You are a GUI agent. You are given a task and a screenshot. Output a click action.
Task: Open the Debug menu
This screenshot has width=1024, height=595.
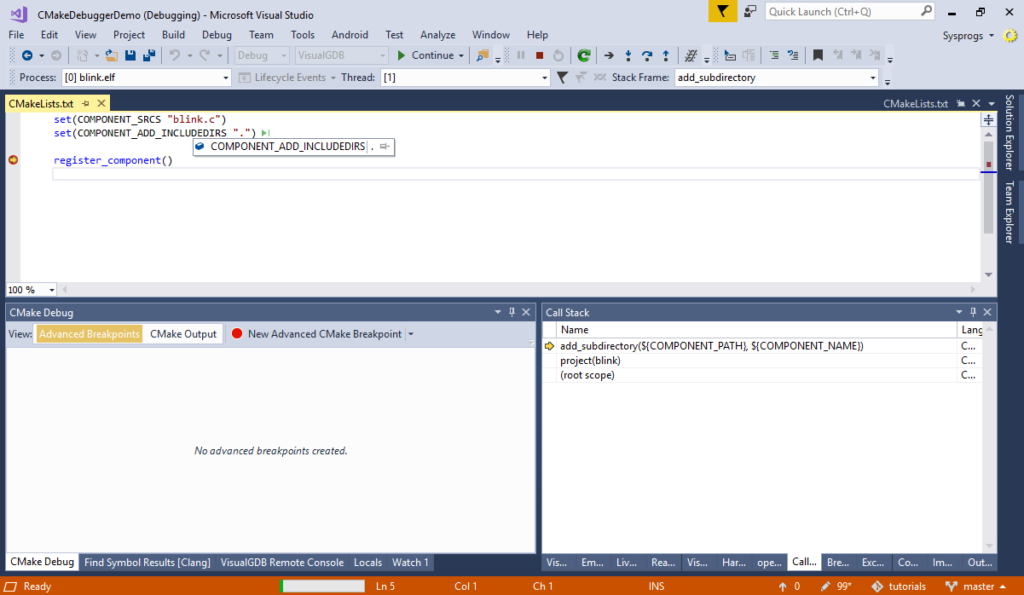pos(216,35)
